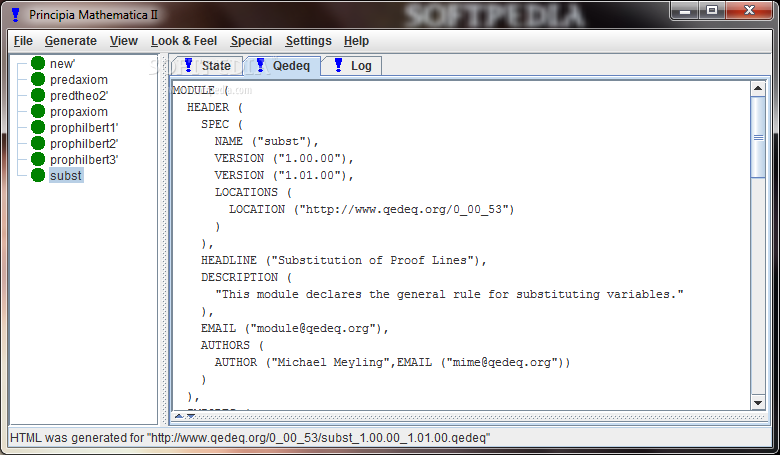Click the green circle next to propaxiom
The height and width of the screenshot is (455, 780).
point(38,111)
